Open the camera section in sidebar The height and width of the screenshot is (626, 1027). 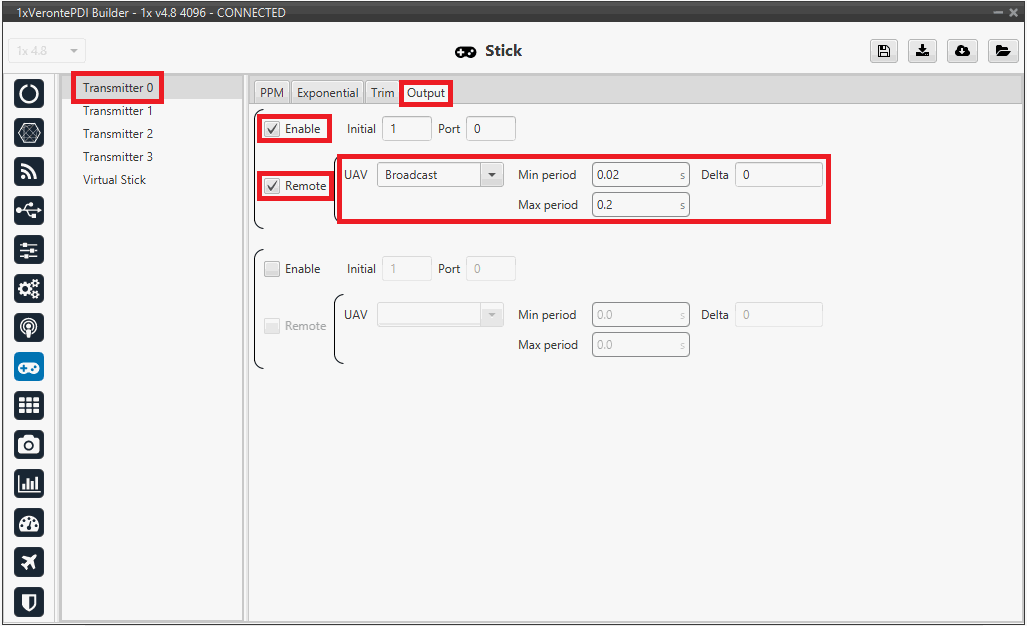29,445
